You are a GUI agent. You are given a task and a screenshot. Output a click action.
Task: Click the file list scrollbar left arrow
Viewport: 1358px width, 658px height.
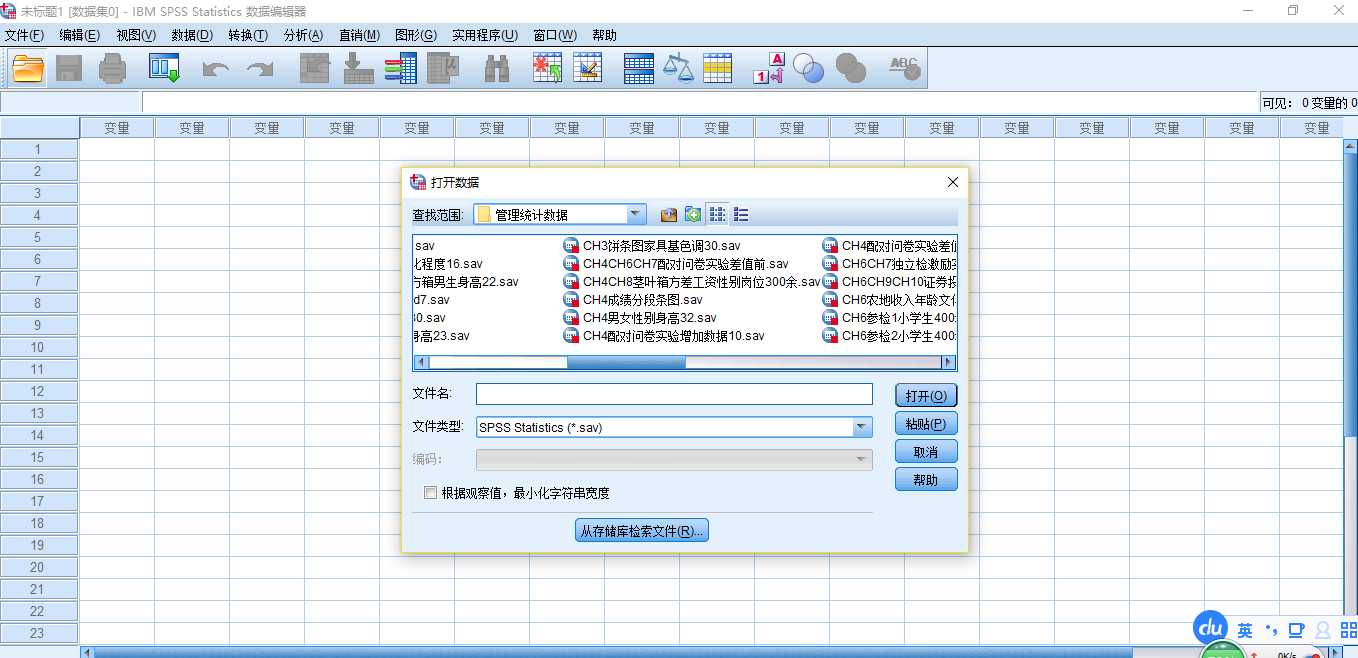coord(421,362)
